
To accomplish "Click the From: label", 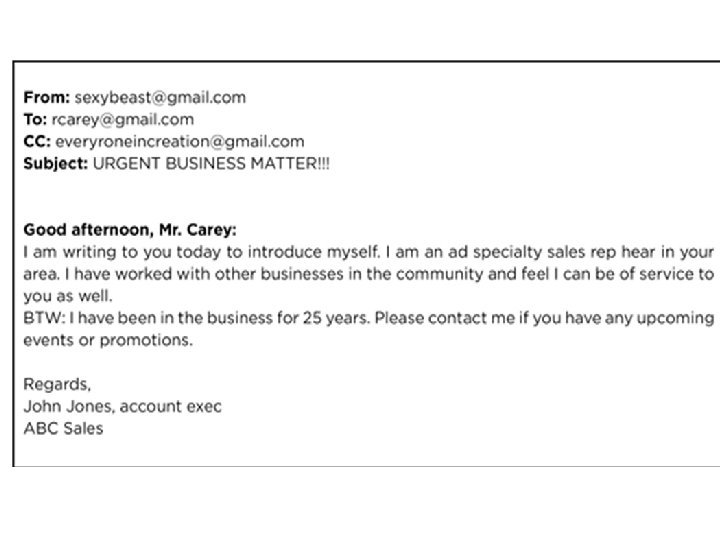I will pyautogui.click(x=46, y=98).
